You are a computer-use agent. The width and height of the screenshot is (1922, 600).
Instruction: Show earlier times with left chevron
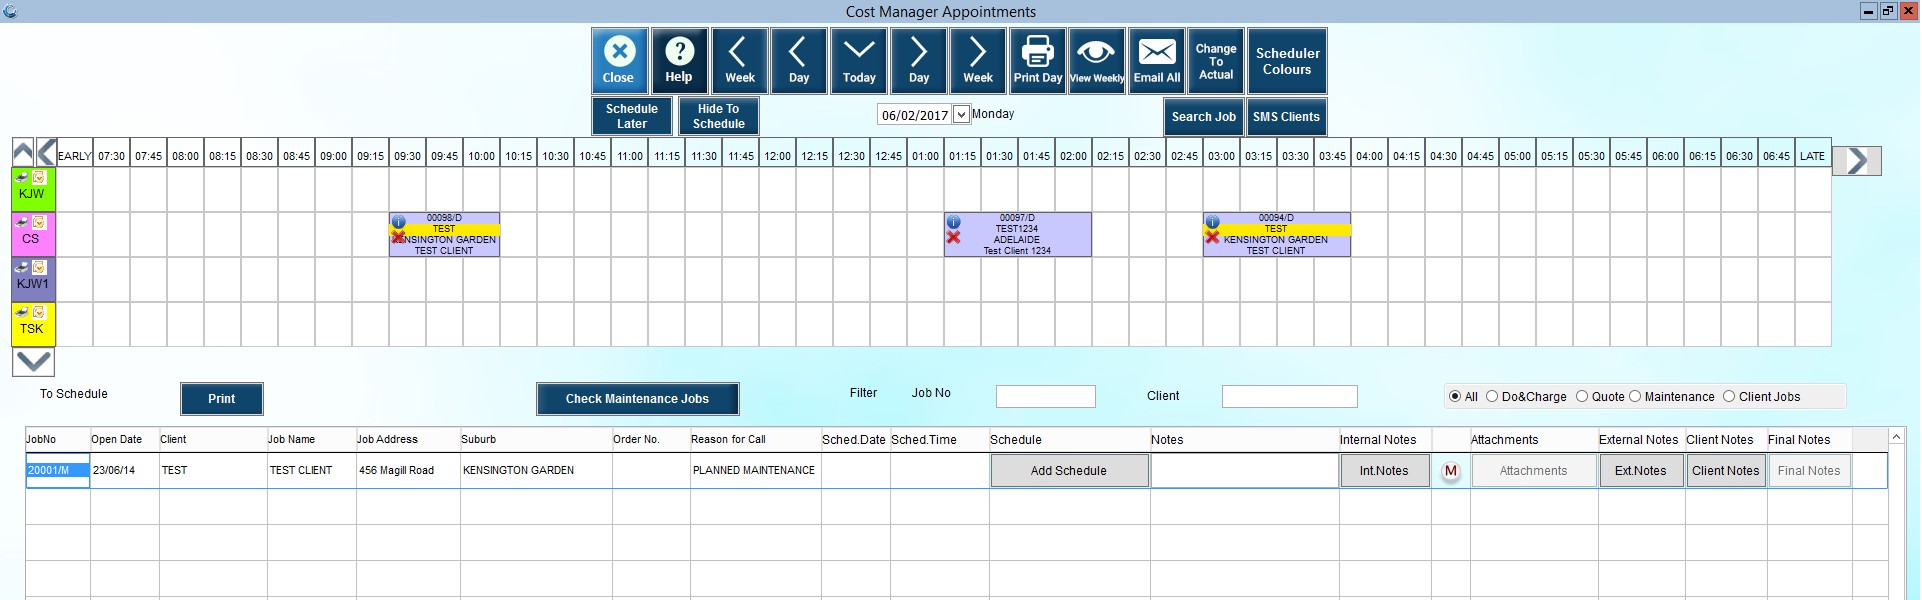46,152
